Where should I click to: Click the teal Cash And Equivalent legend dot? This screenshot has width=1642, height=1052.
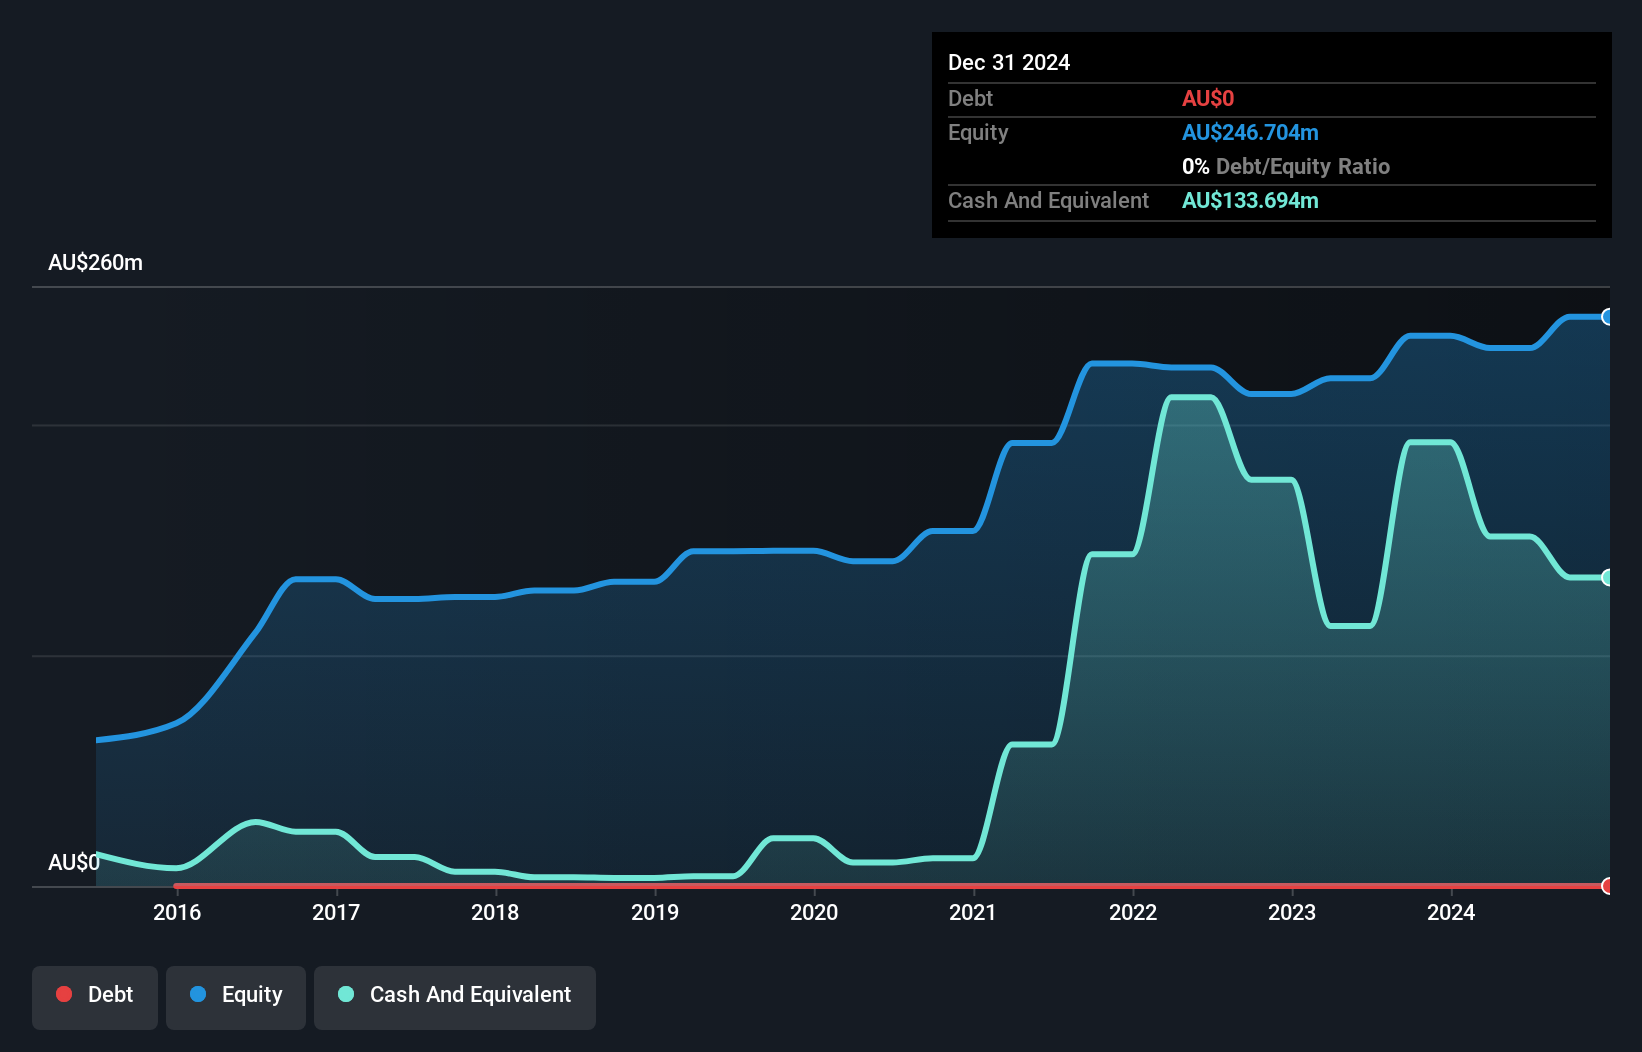346,994
